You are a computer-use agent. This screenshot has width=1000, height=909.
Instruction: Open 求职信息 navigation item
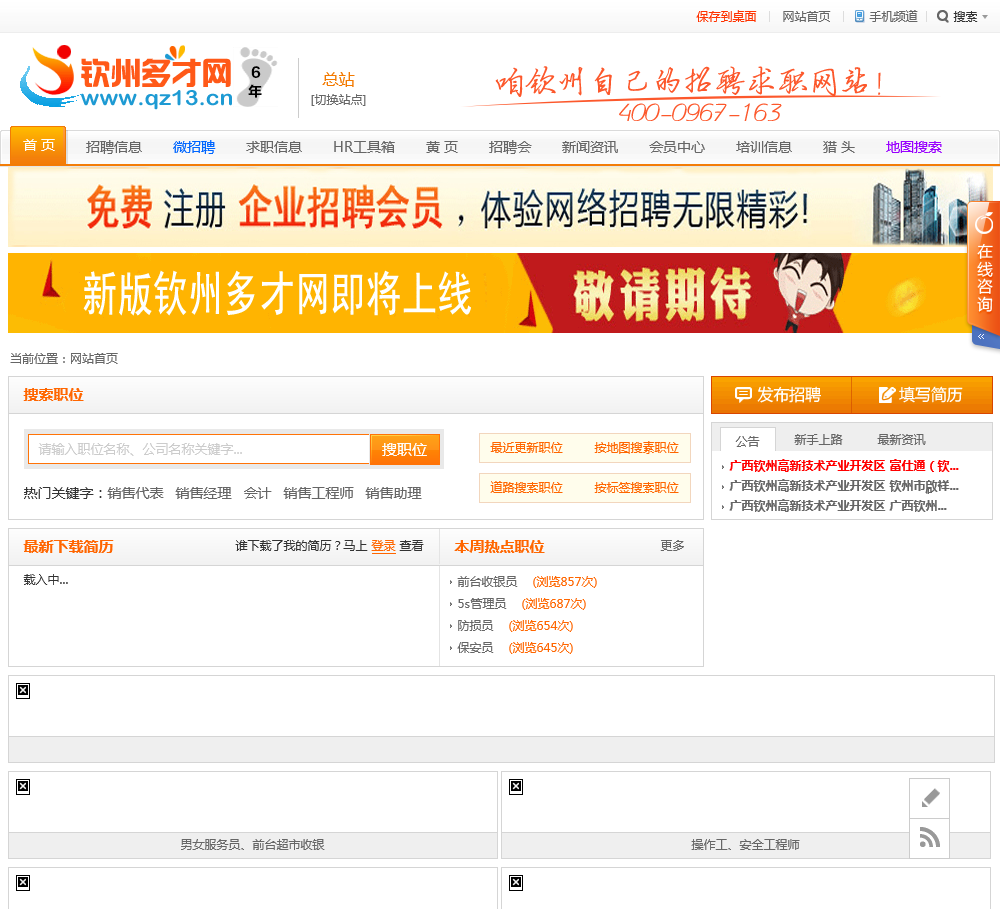[x=274, y=147]
